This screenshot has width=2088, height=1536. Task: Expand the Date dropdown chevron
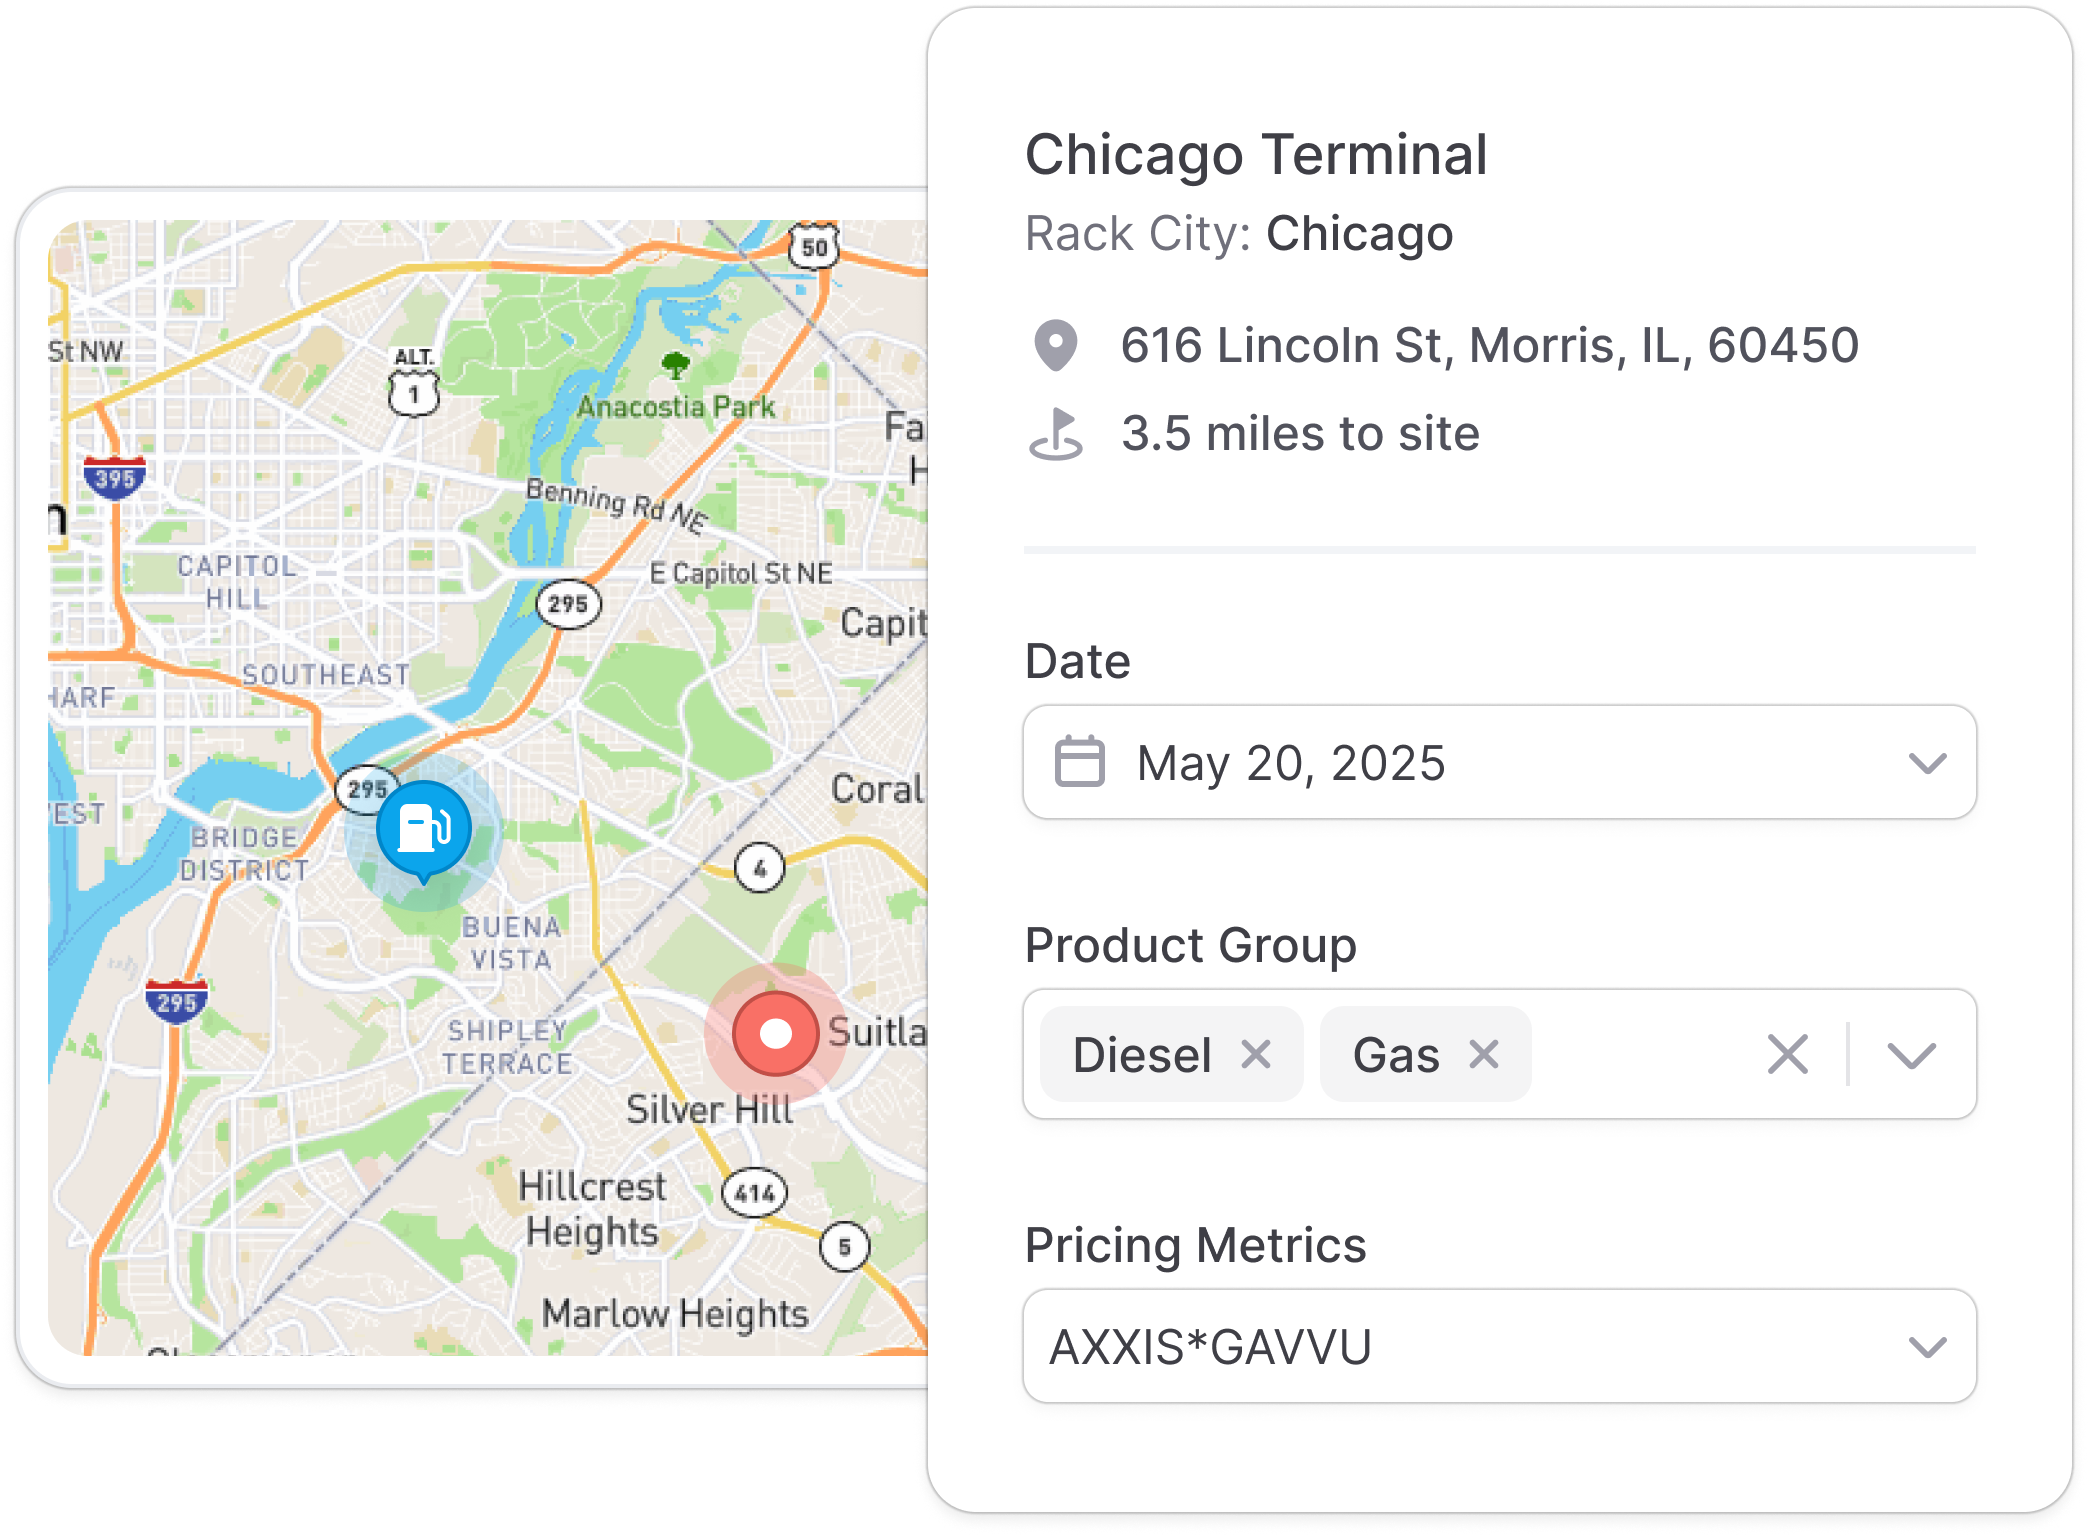[x=1927, y=763]
